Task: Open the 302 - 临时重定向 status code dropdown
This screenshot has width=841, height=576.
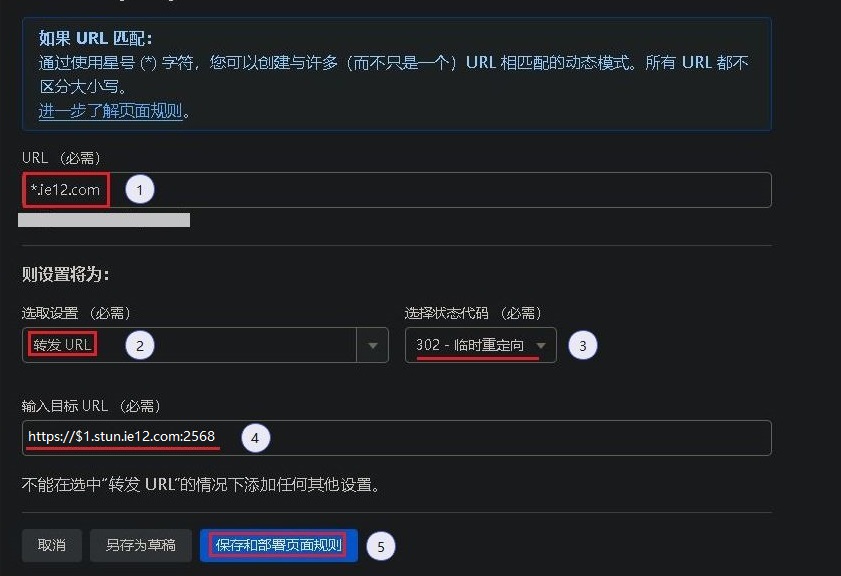Action: point(480,346)
